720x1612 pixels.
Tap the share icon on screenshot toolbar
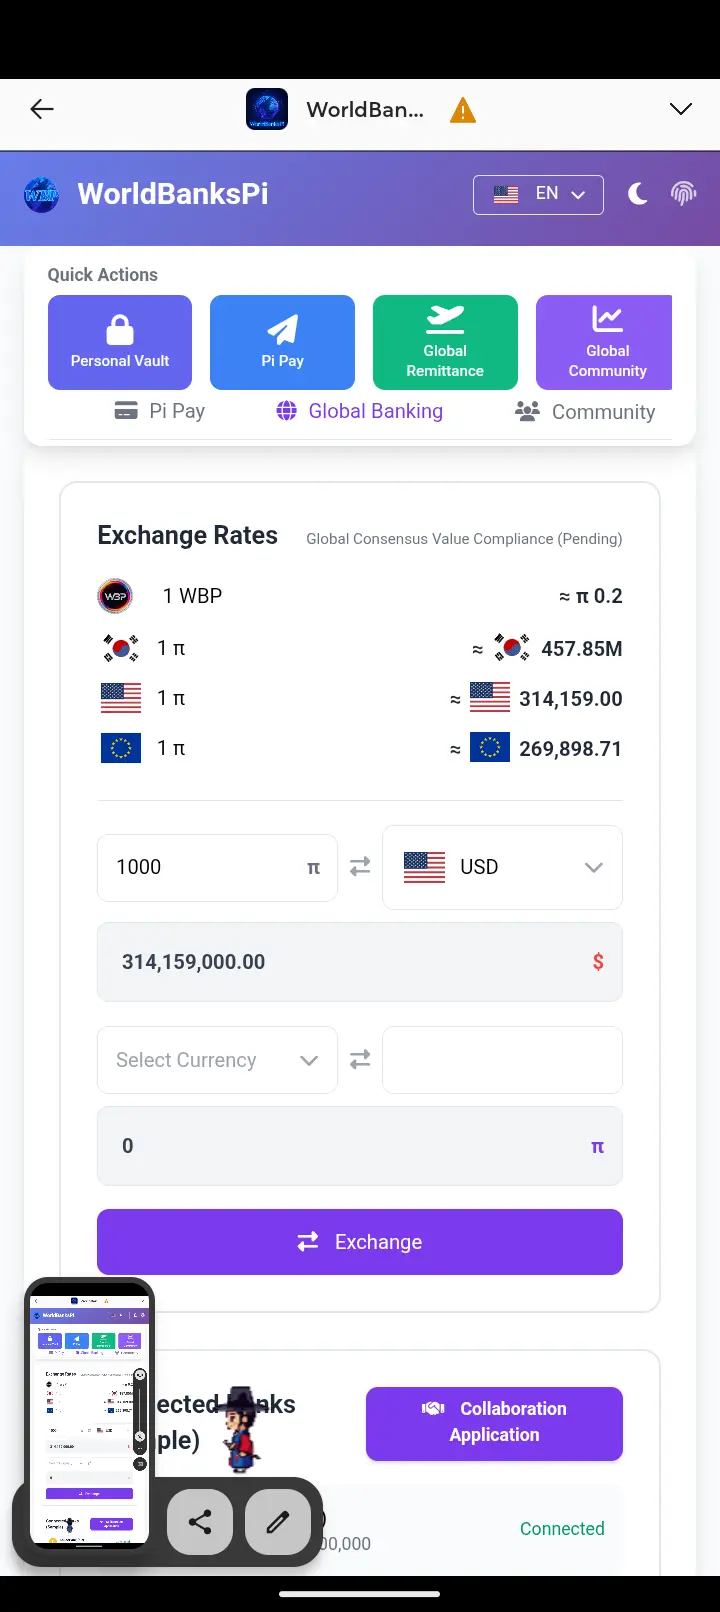point(200,1522)
